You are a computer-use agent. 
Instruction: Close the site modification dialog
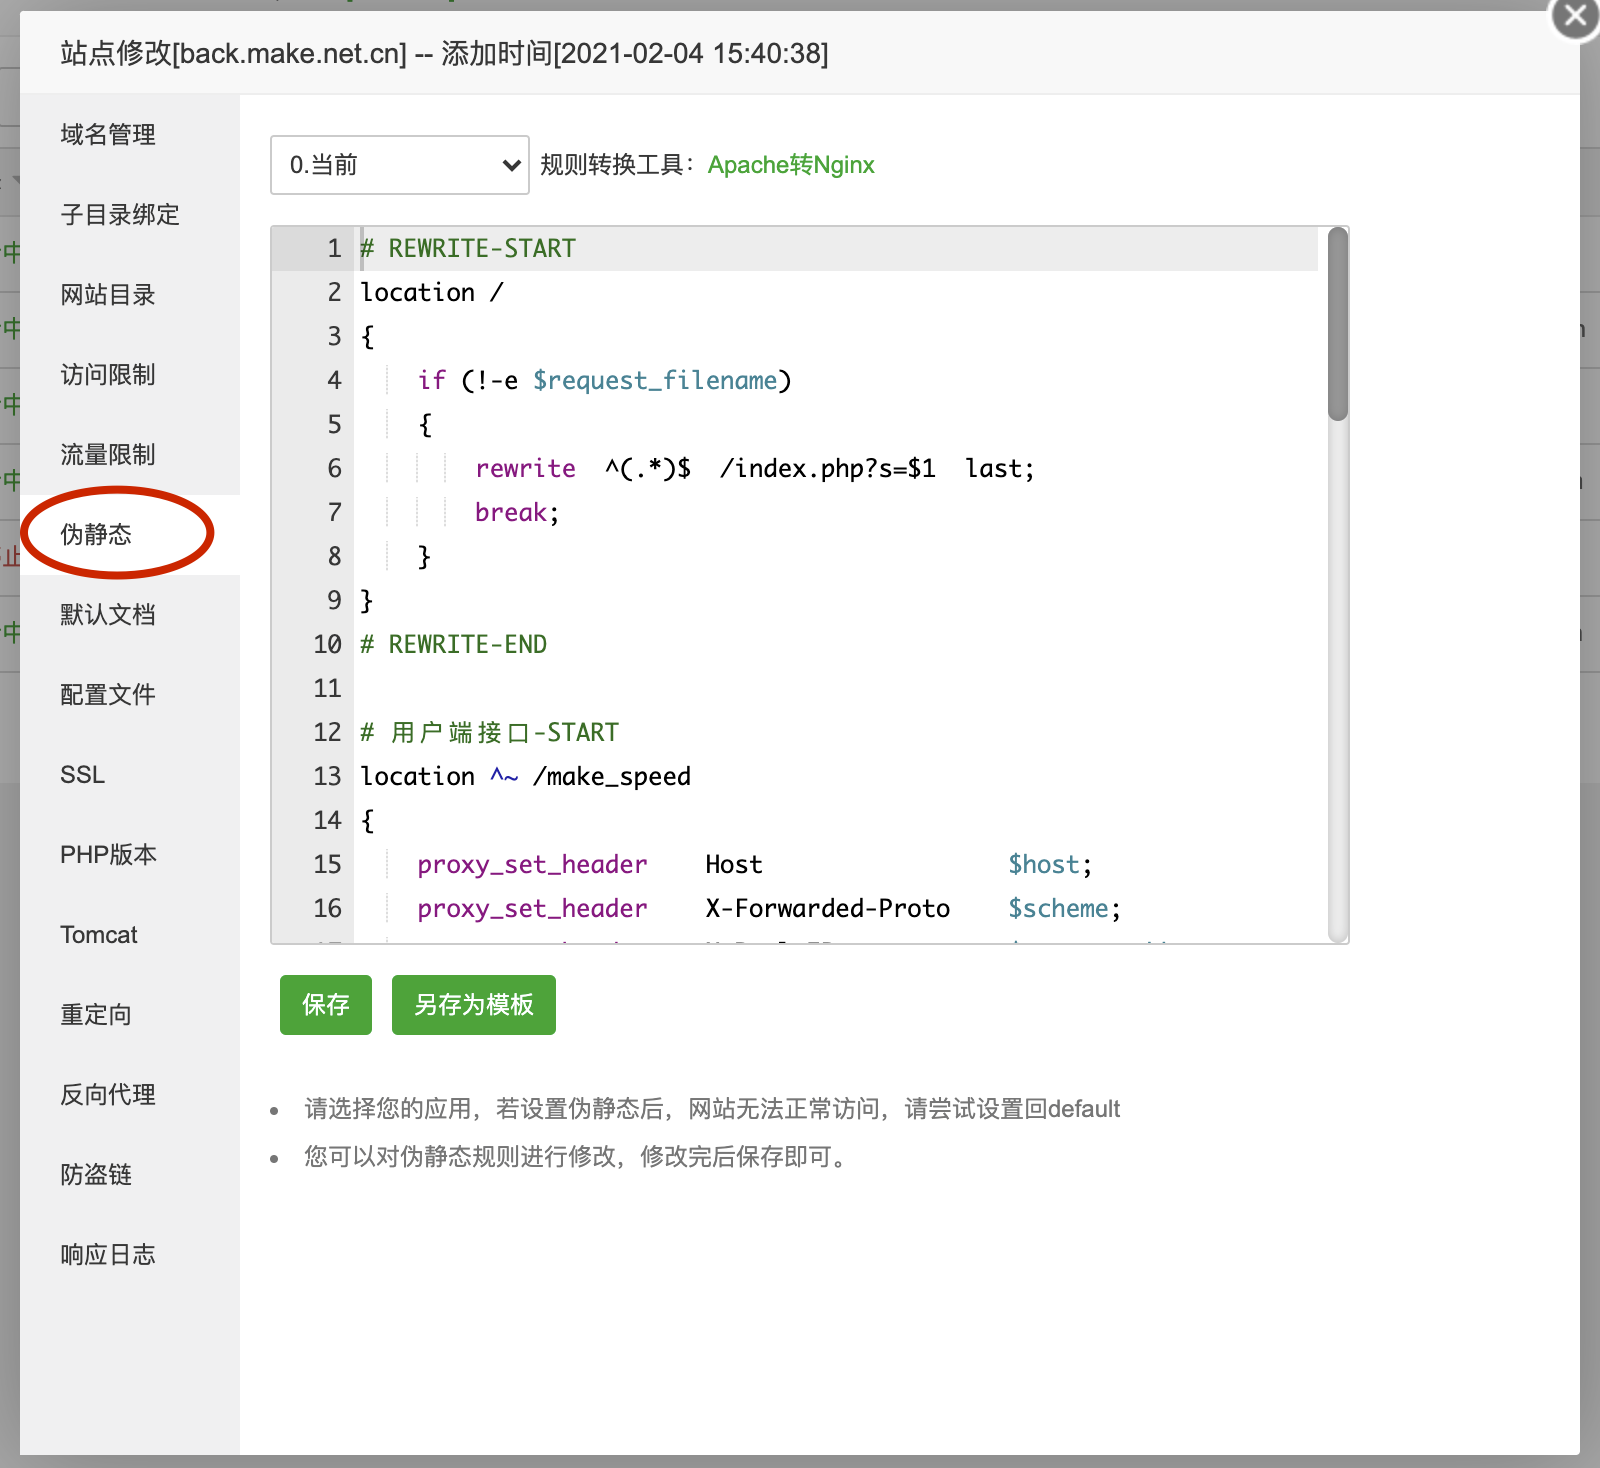1575,17
